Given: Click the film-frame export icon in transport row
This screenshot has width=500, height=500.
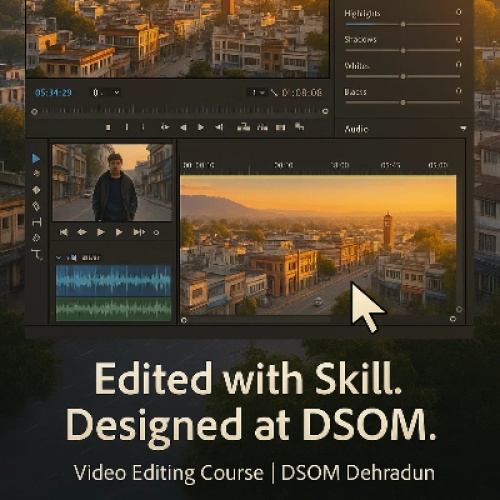Looking at the screenshot, I should point(281,127).
